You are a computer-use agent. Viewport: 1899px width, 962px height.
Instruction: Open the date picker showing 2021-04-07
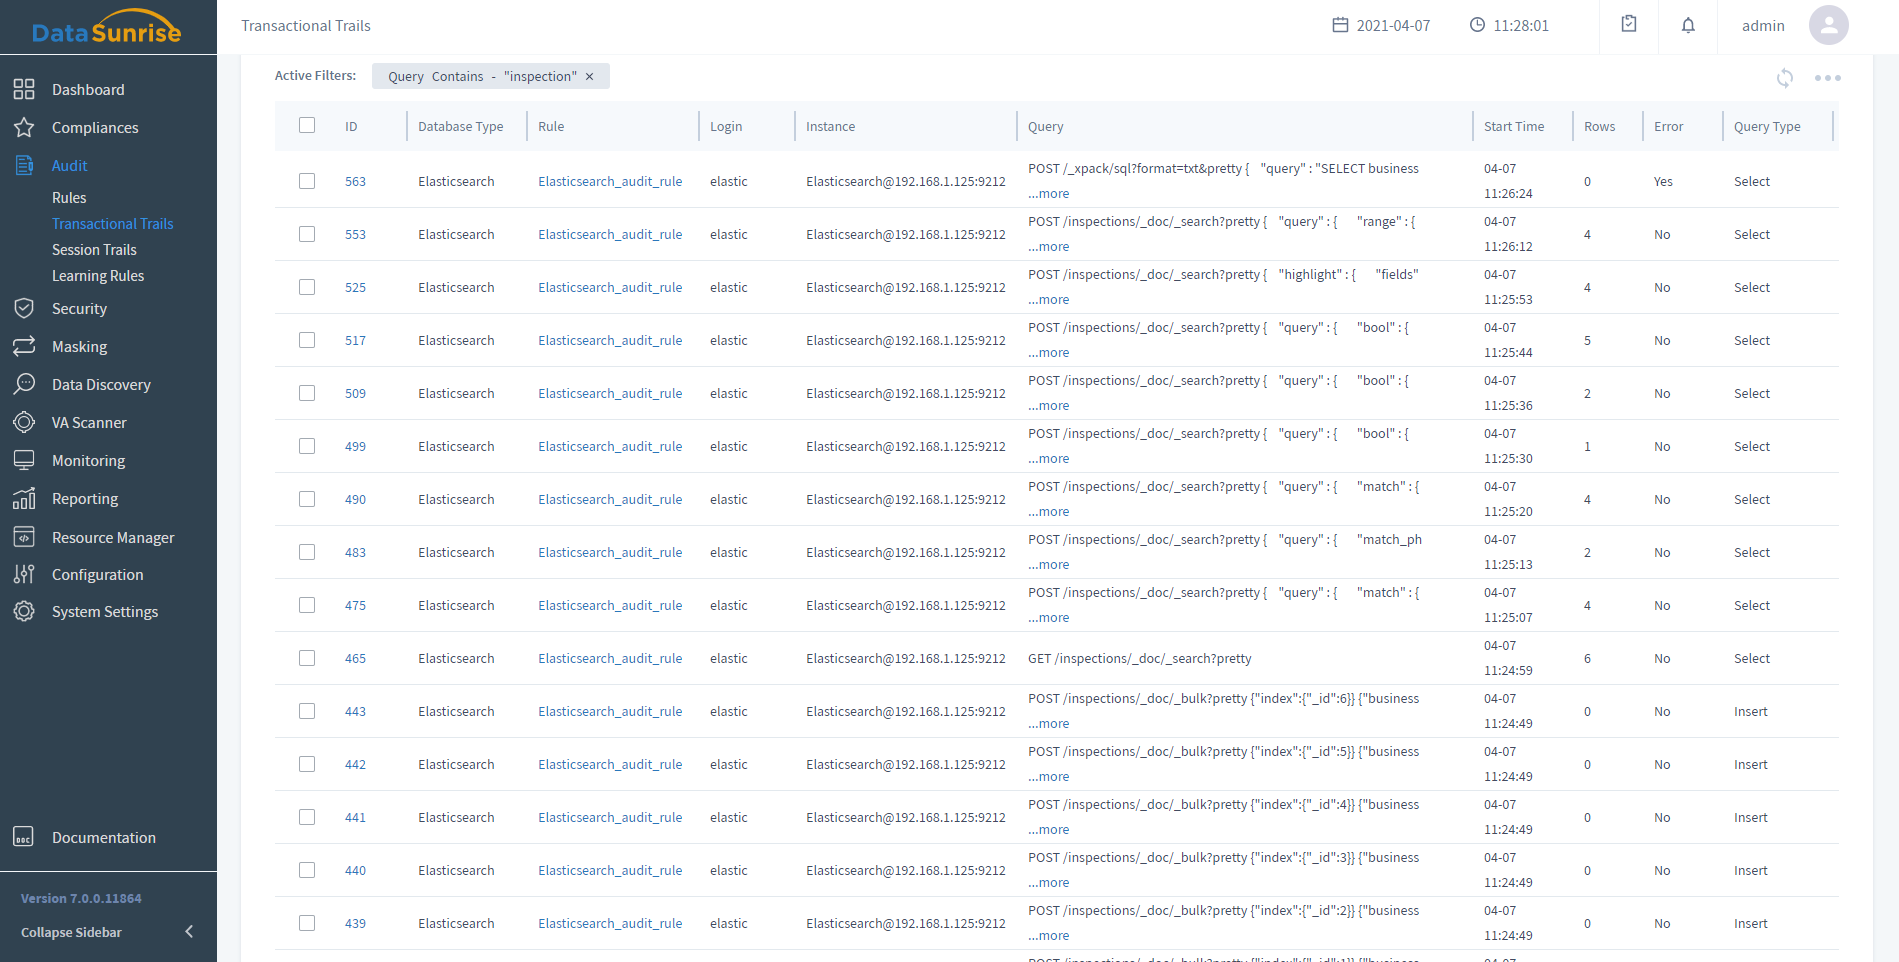click(x=1381, y=26)
